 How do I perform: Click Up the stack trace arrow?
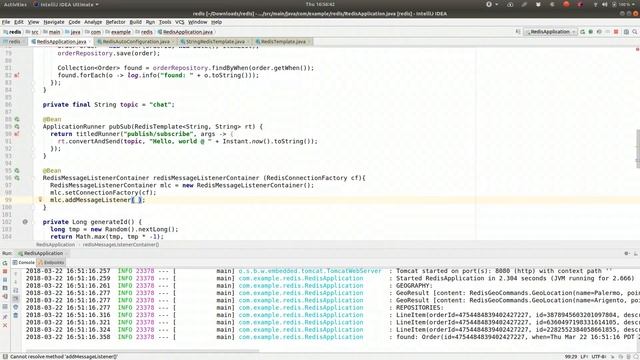(x=16, y=274)
